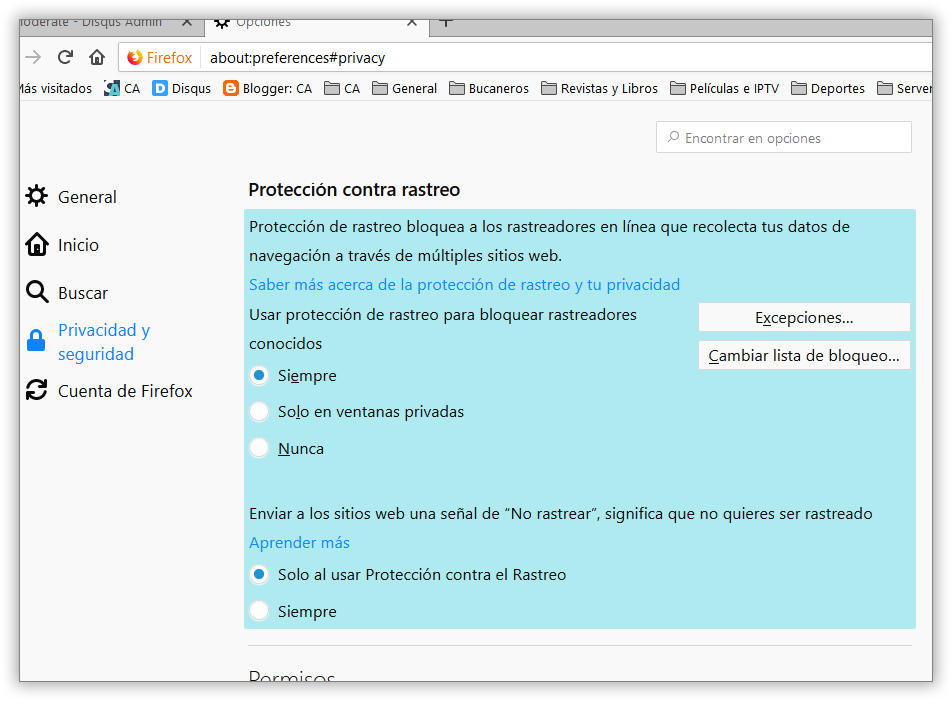Select Siempre for No rastrear signal
The width and height of the screenshot is (952, 701).
[x=259, y=611]
